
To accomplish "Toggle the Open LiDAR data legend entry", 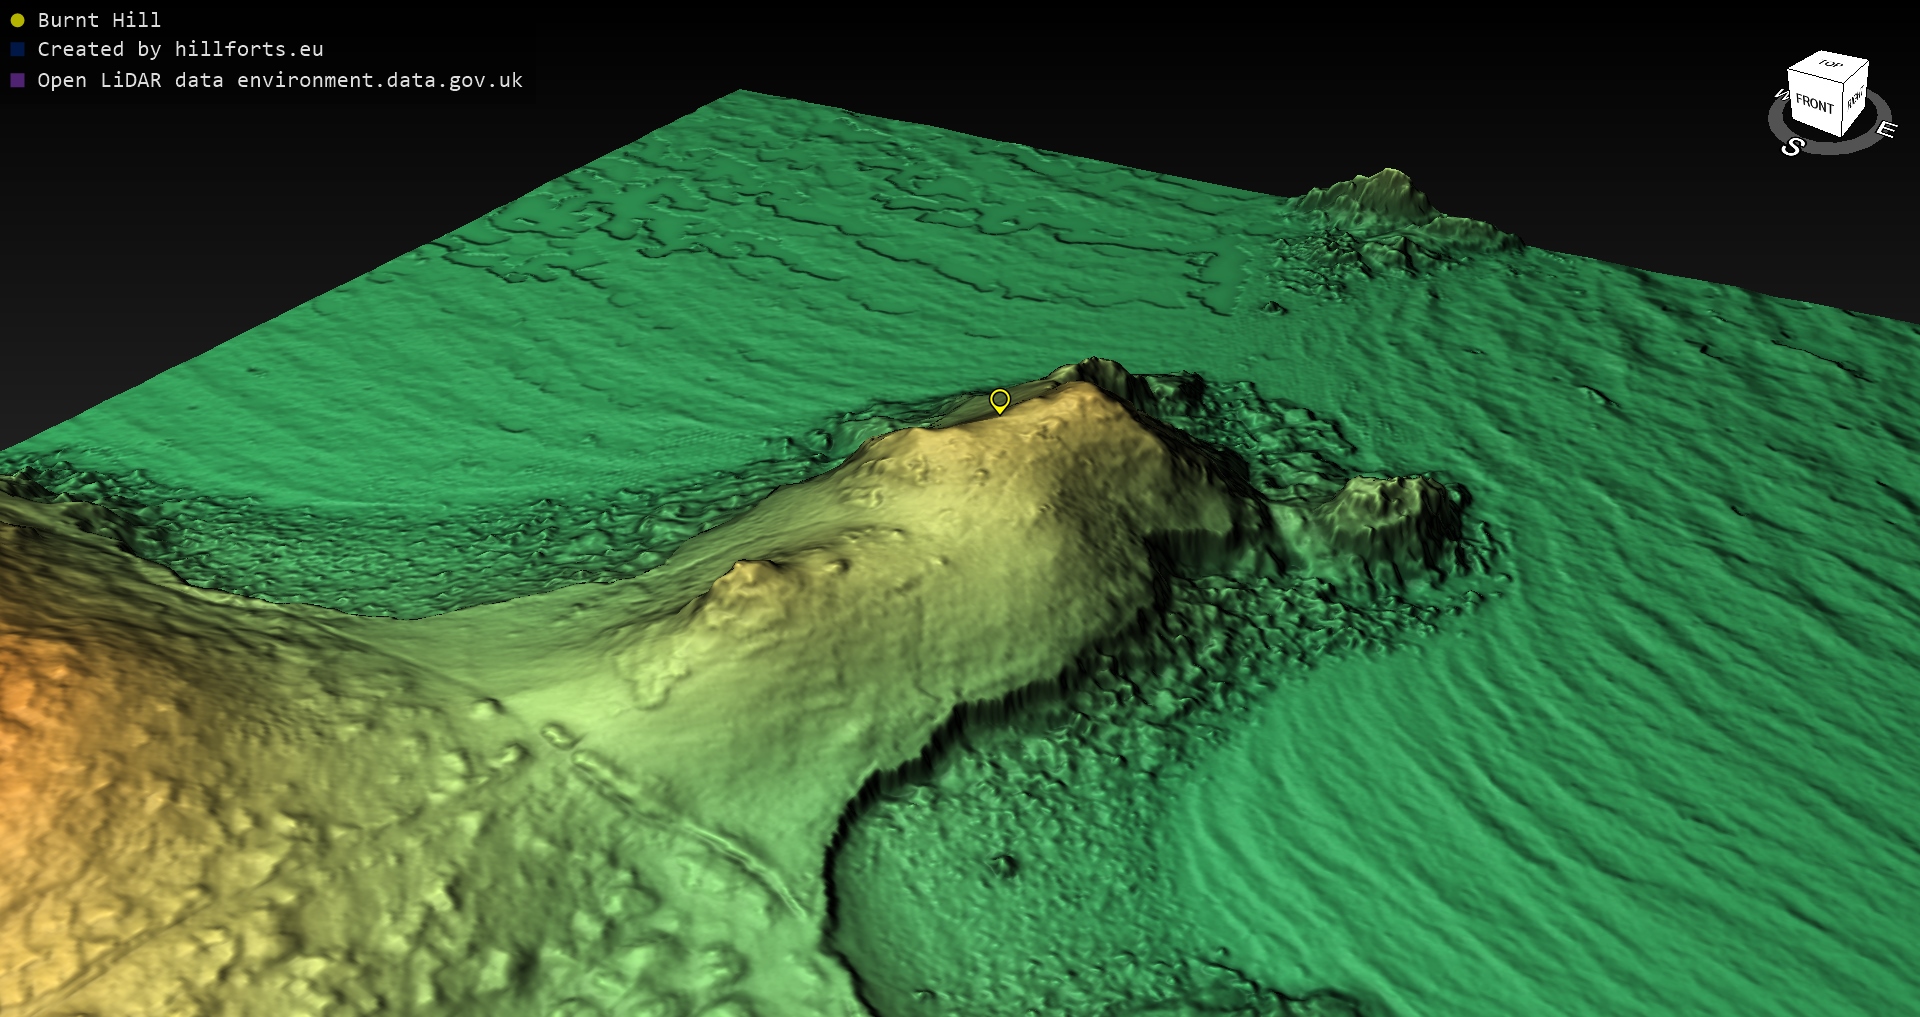I will click(x=279, y=80).
